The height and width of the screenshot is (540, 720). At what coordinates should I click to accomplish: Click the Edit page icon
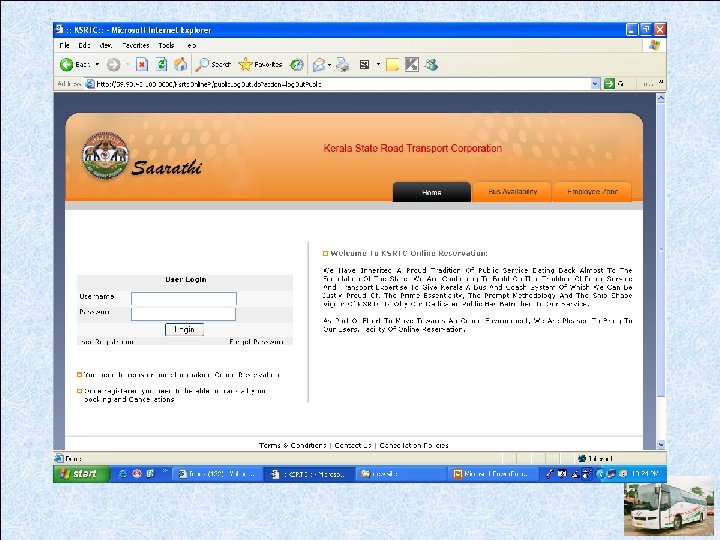[365, 65]
